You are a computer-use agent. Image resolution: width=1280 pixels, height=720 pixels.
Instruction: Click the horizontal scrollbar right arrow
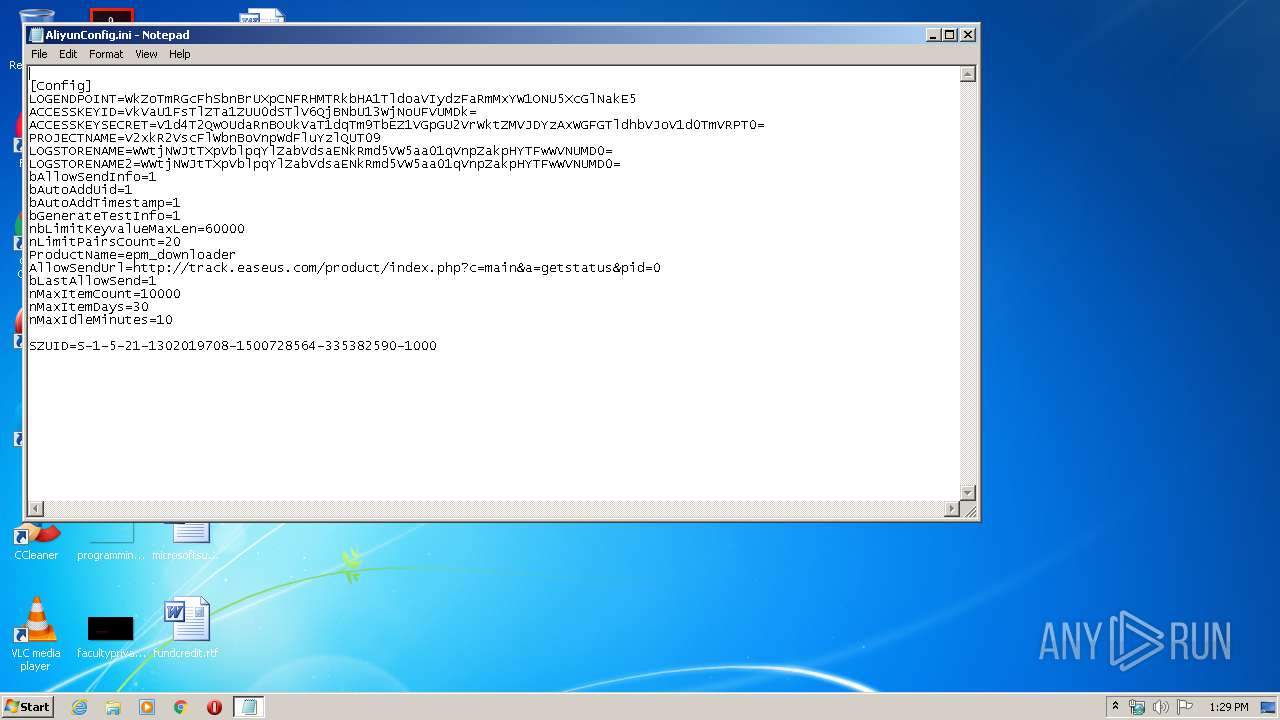(x=952, y=509)
